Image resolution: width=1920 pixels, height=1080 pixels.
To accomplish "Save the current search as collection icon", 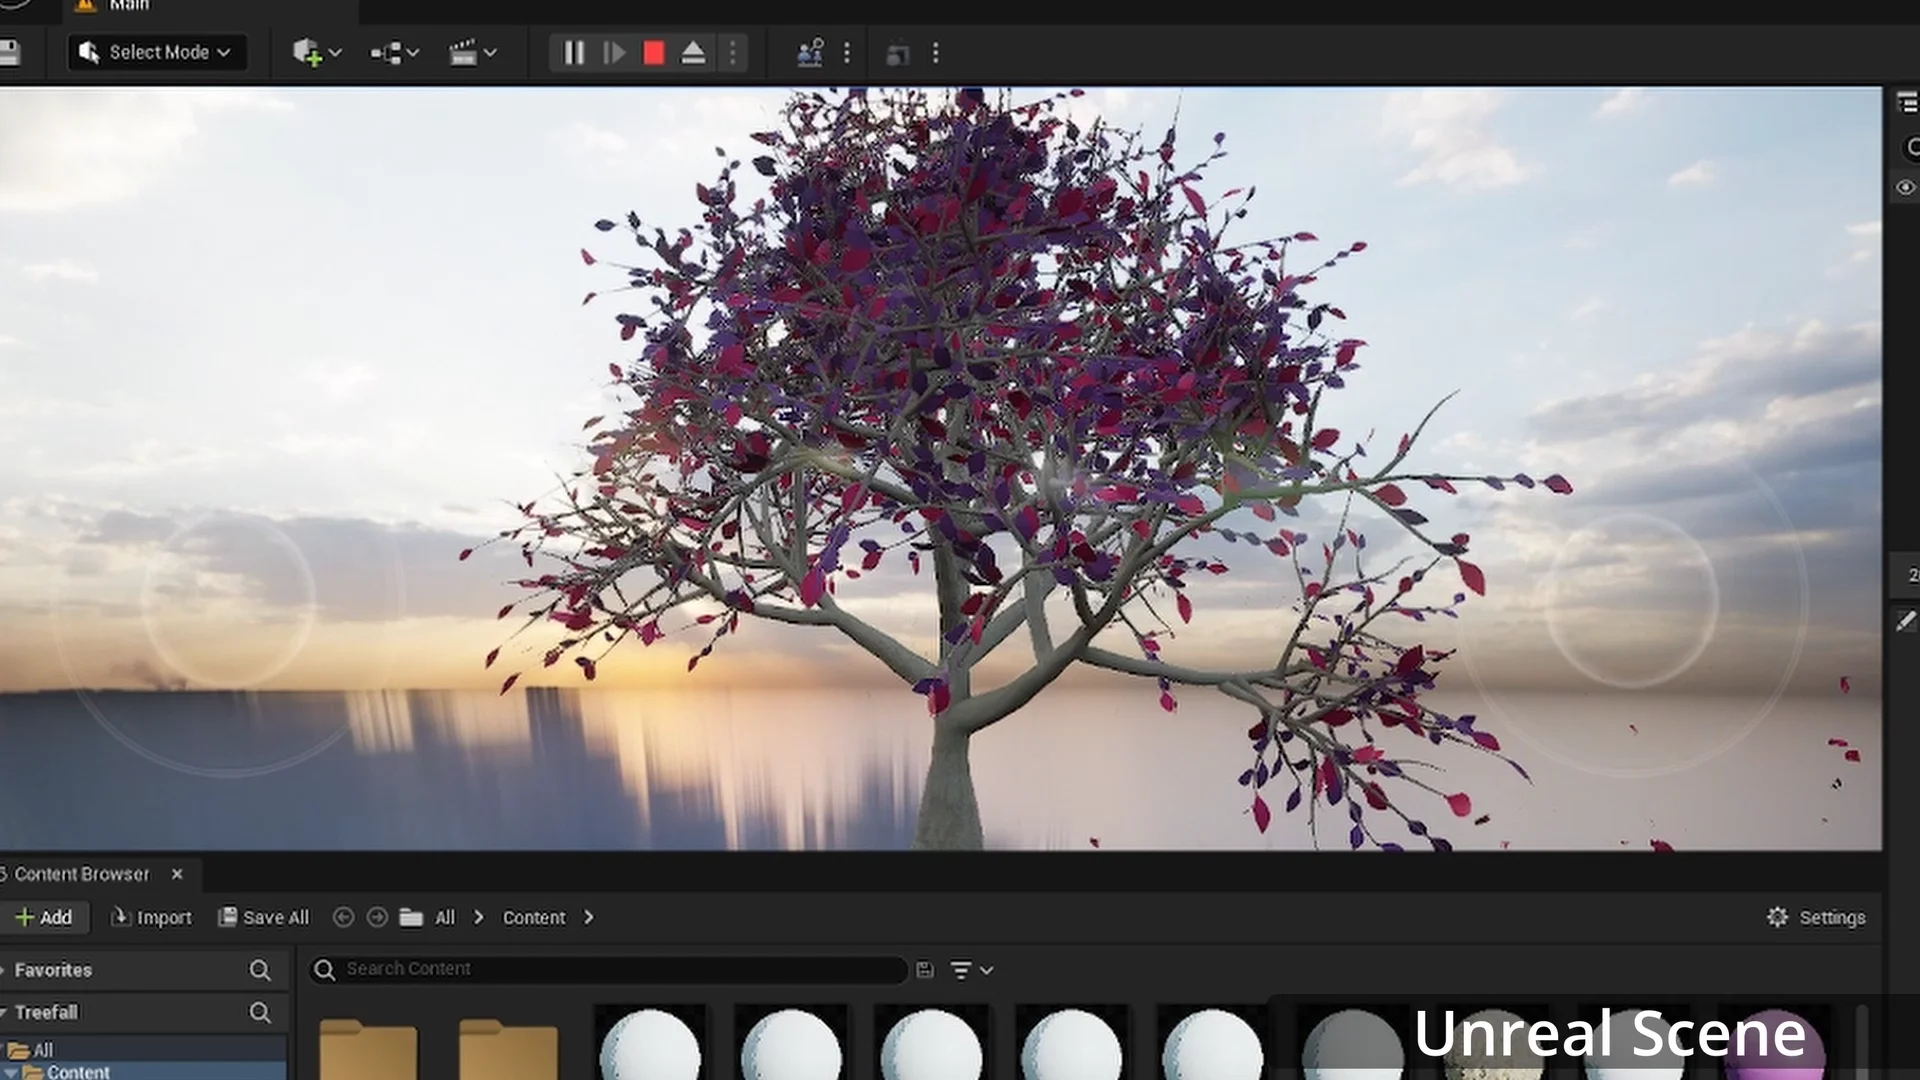I will (x=925, y=969).
